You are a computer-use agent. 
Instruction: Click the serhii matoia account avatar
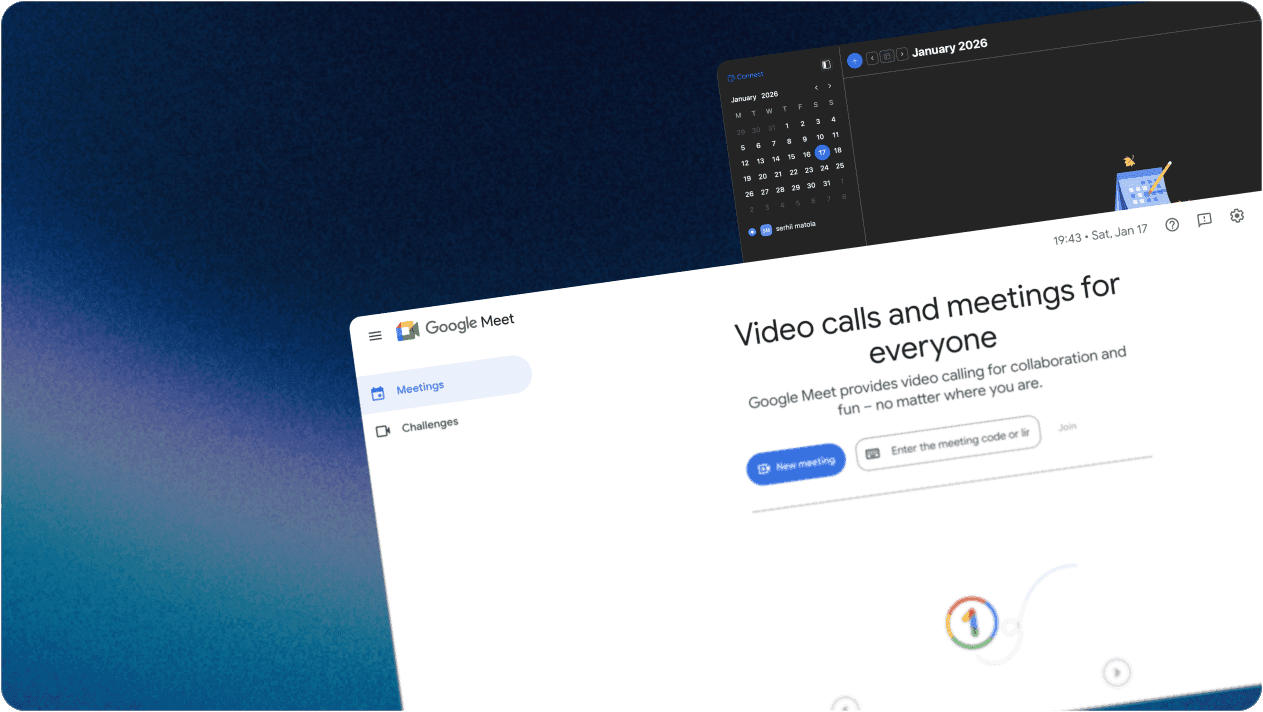pyautogui.click(x=766, y=230)
